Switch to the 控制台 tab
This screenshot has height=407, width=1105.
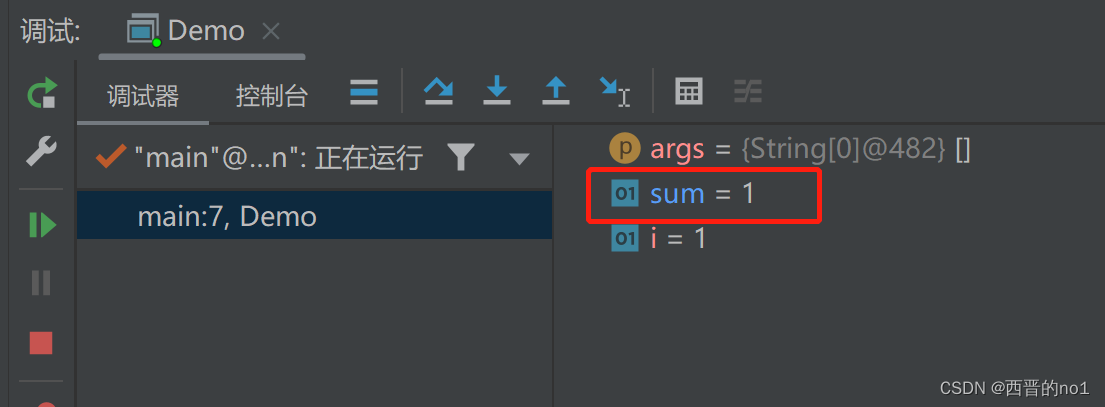272,96
